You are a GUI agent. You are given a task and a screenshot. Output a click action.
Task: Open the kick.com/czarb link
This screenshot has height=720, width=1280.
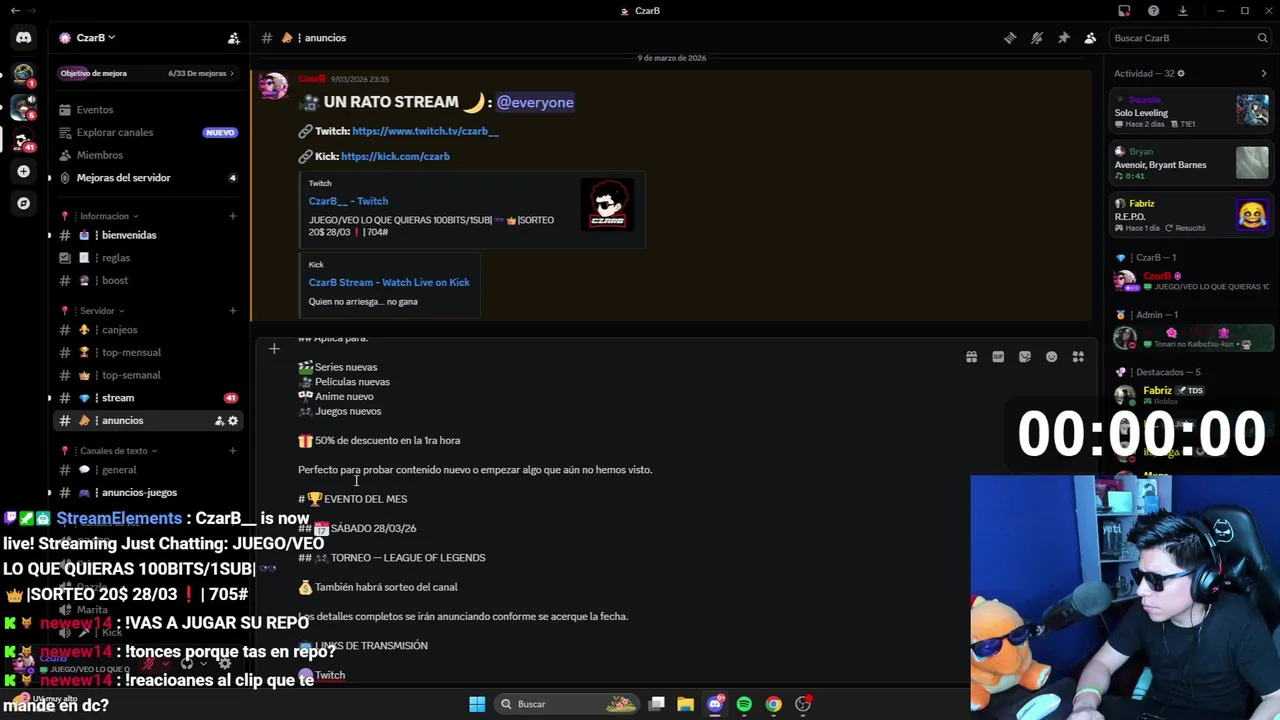(x=395, y=156)
